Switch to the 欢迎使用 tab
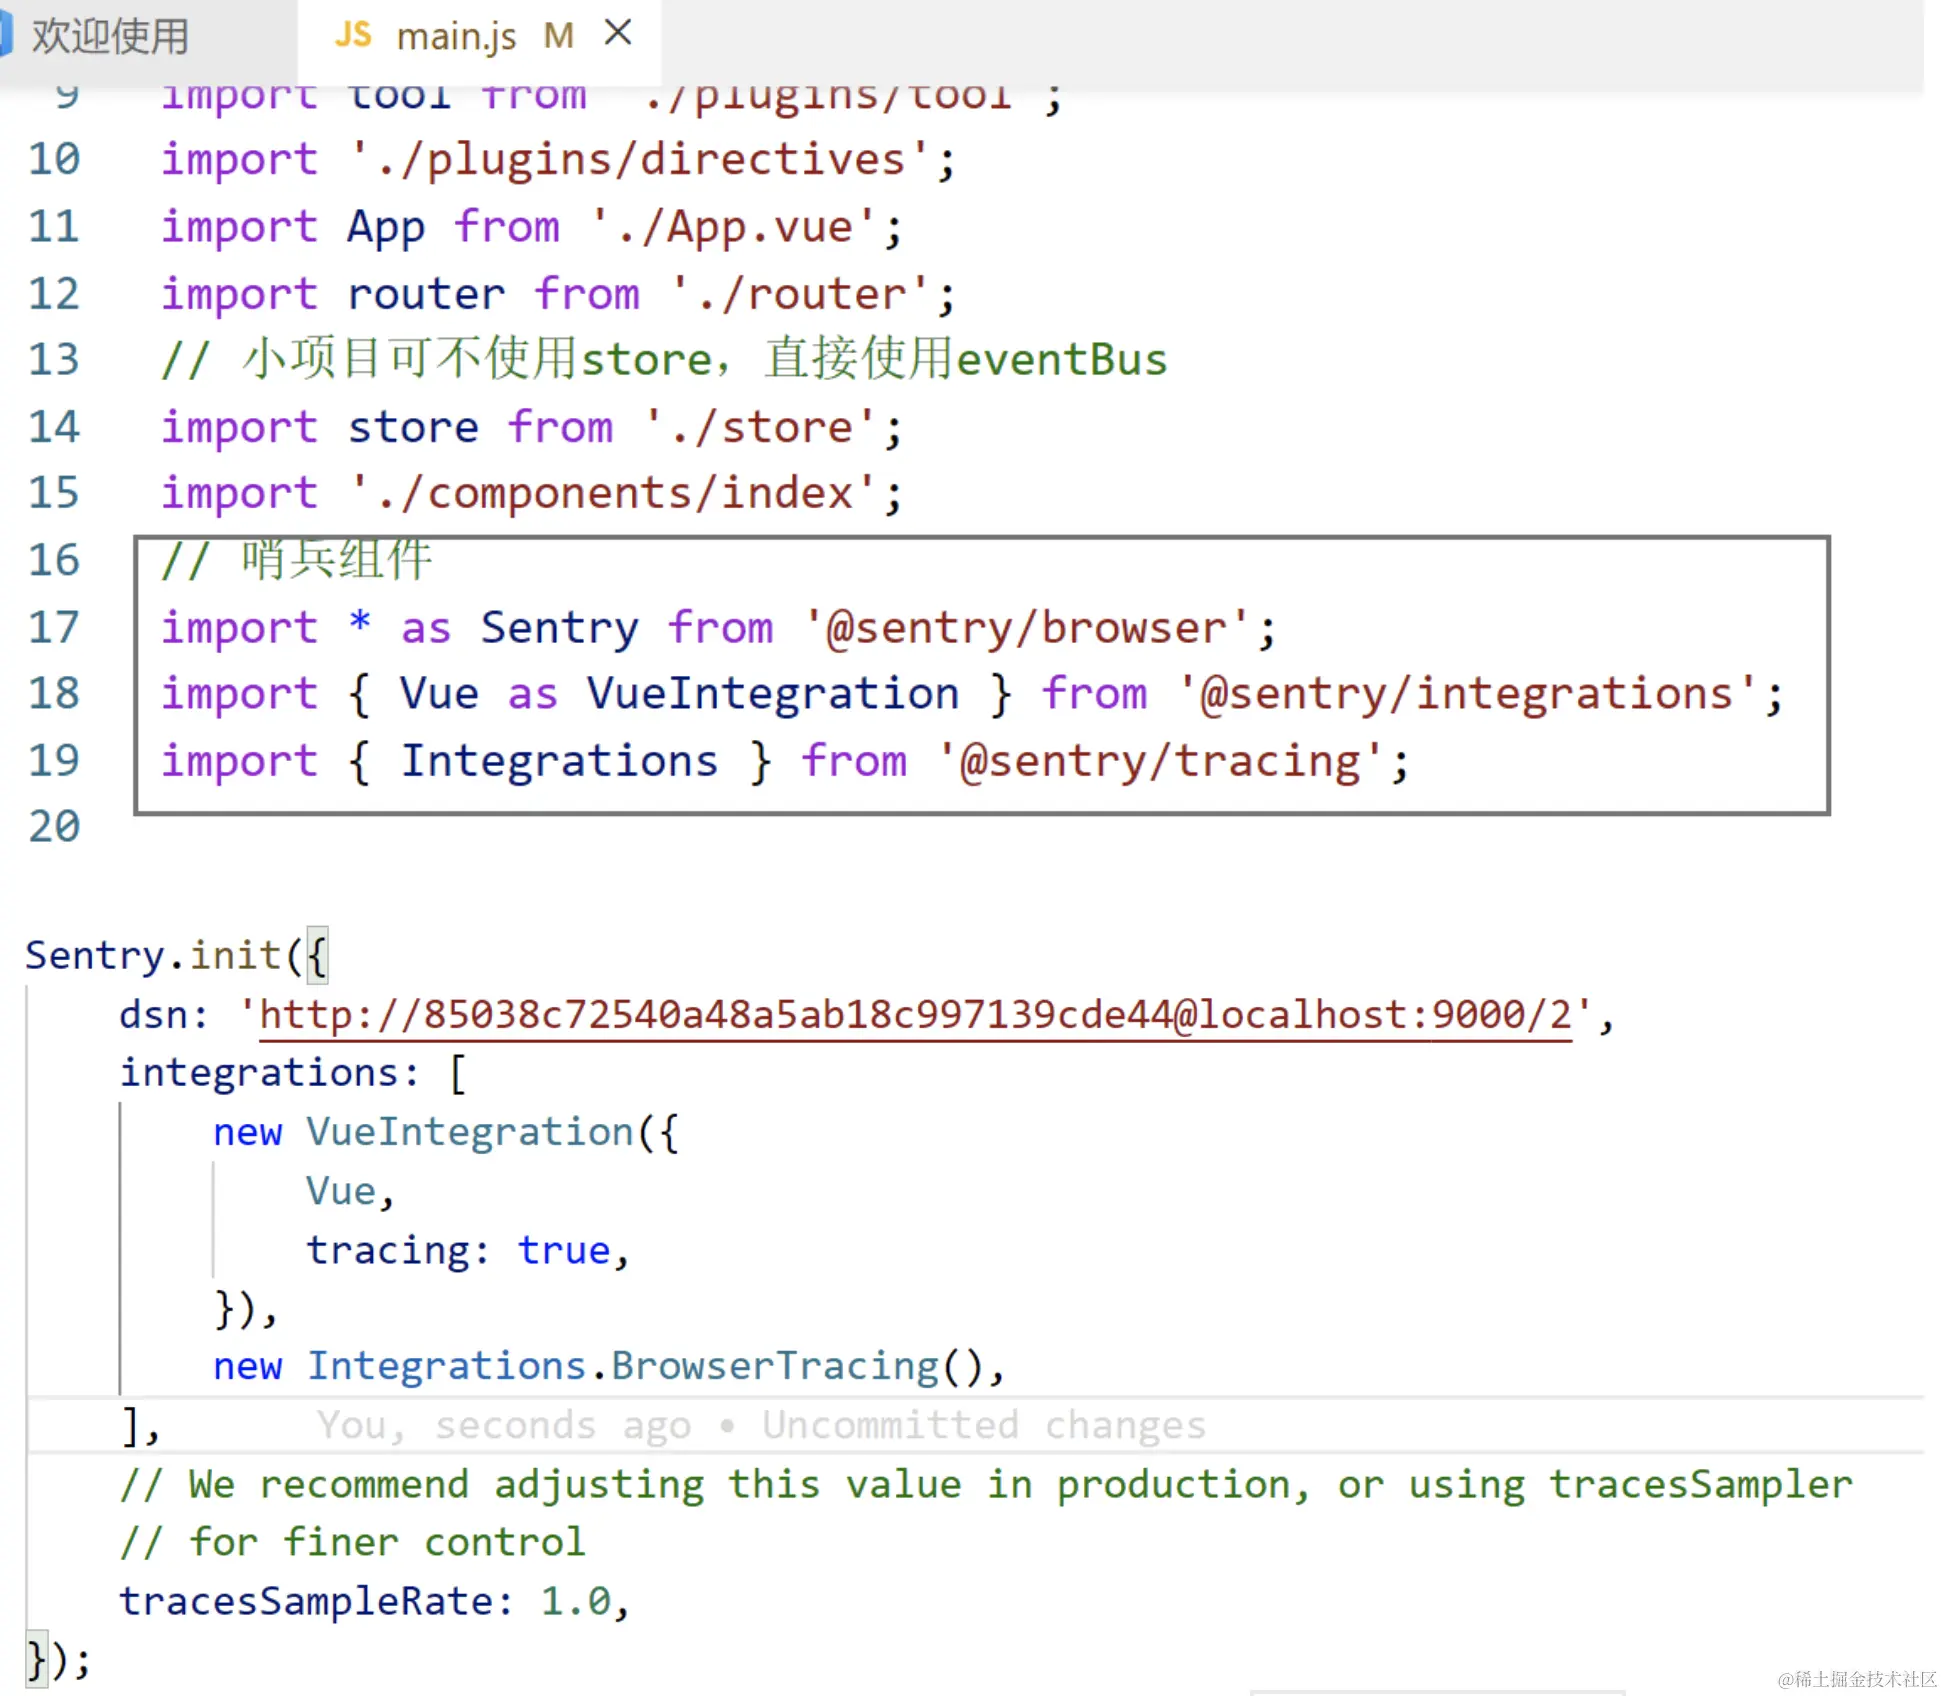This screenshot has height=1696, width=1944. click(110, 37)
